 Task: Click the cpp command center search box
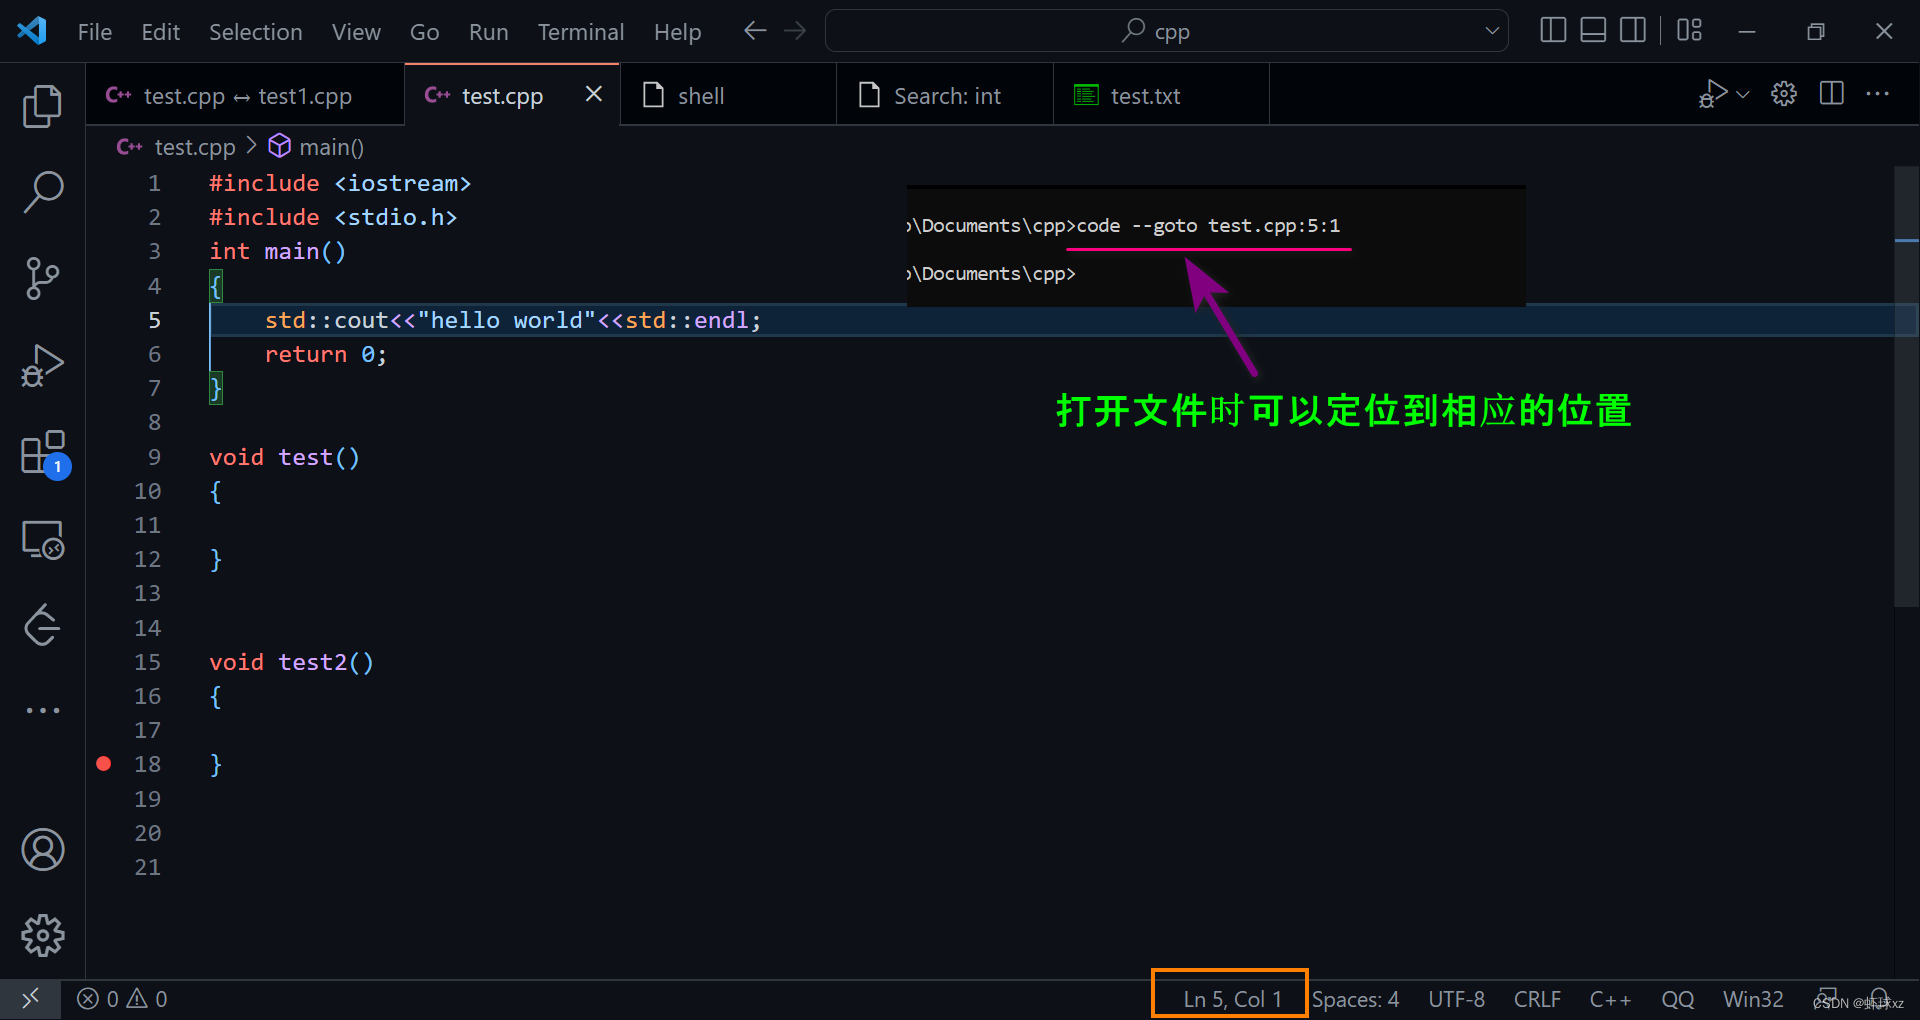tap(1166, 31)
